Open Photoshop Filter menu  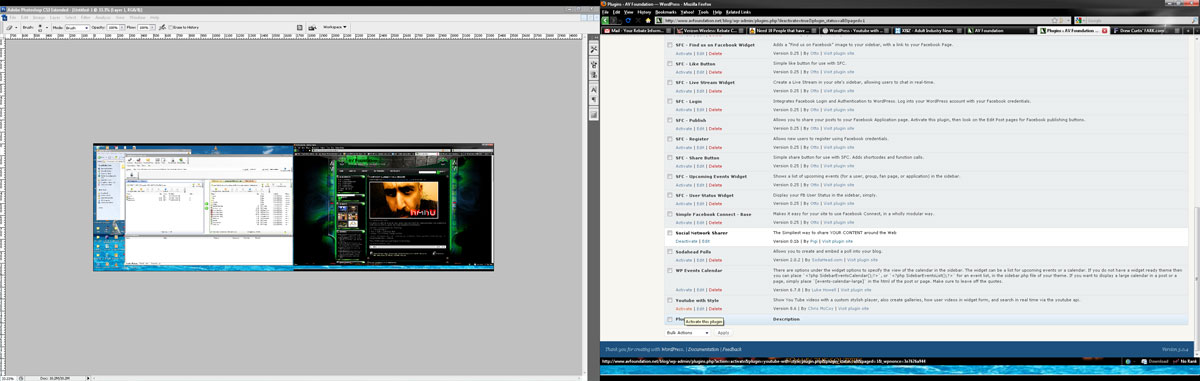(85, 17)
